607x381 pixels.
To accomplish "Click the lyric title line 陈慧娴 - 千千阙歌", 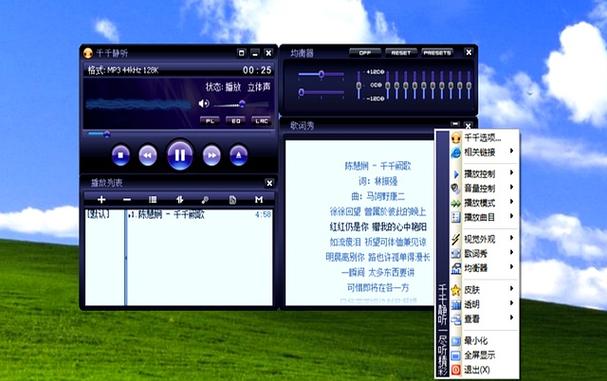I will click(x=377, y=166).
